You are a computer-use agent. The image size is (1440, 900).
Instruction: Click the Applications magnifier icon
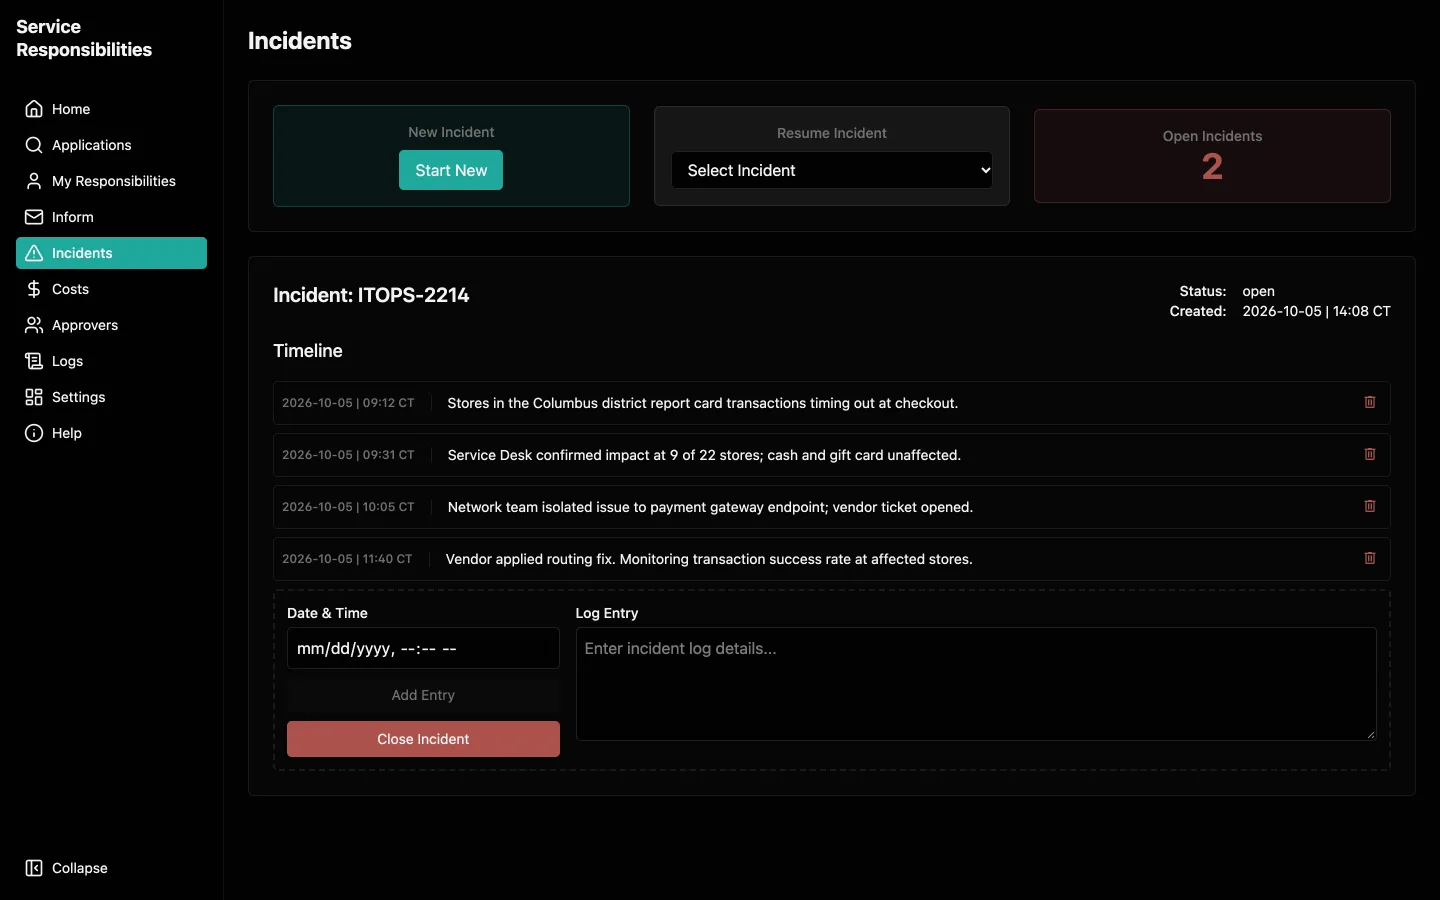[34, 145]
